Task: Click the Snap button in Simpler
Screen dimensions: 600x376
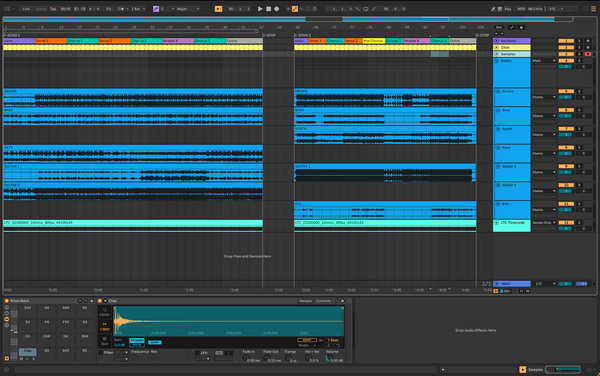Action: (x=155, y=342)
